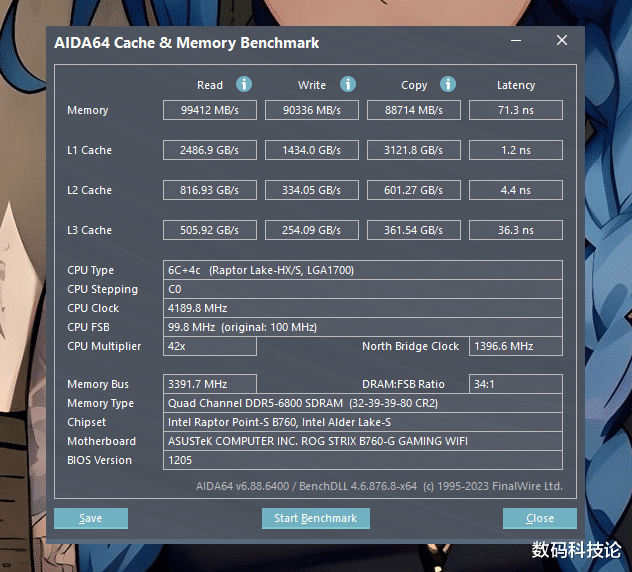Click L2 Cache read 816.93 GB/s
Screen dimensions: 632x572
210,190
